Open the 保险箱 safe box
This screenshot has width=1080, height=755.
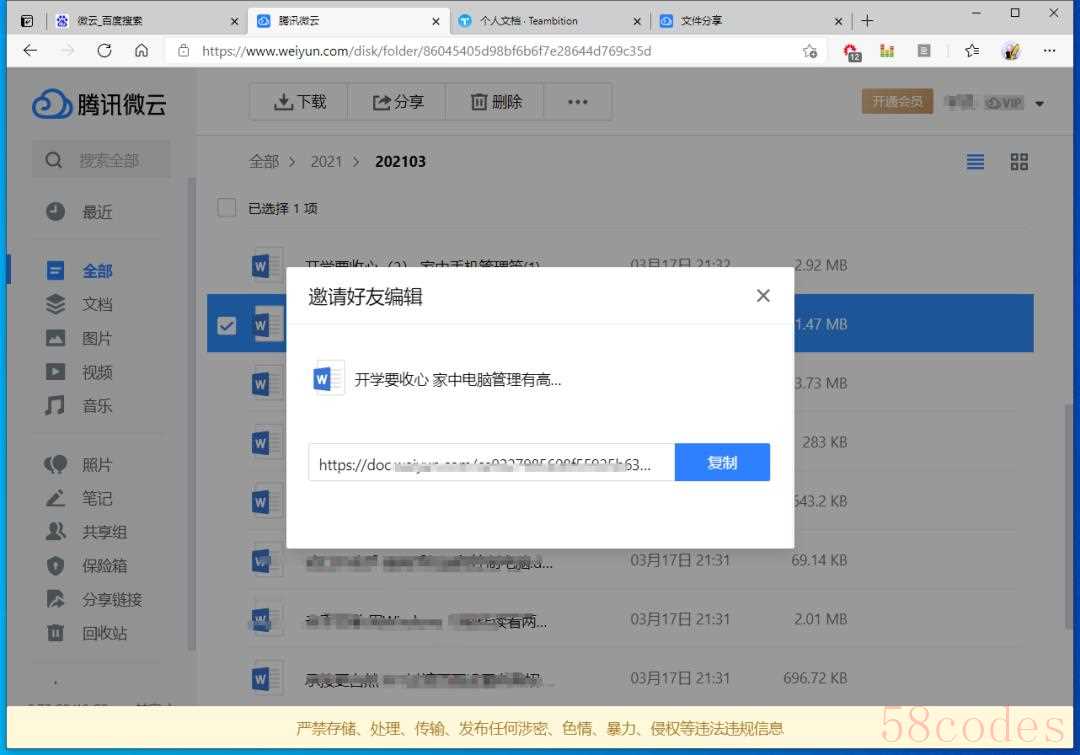pos(104,566)
